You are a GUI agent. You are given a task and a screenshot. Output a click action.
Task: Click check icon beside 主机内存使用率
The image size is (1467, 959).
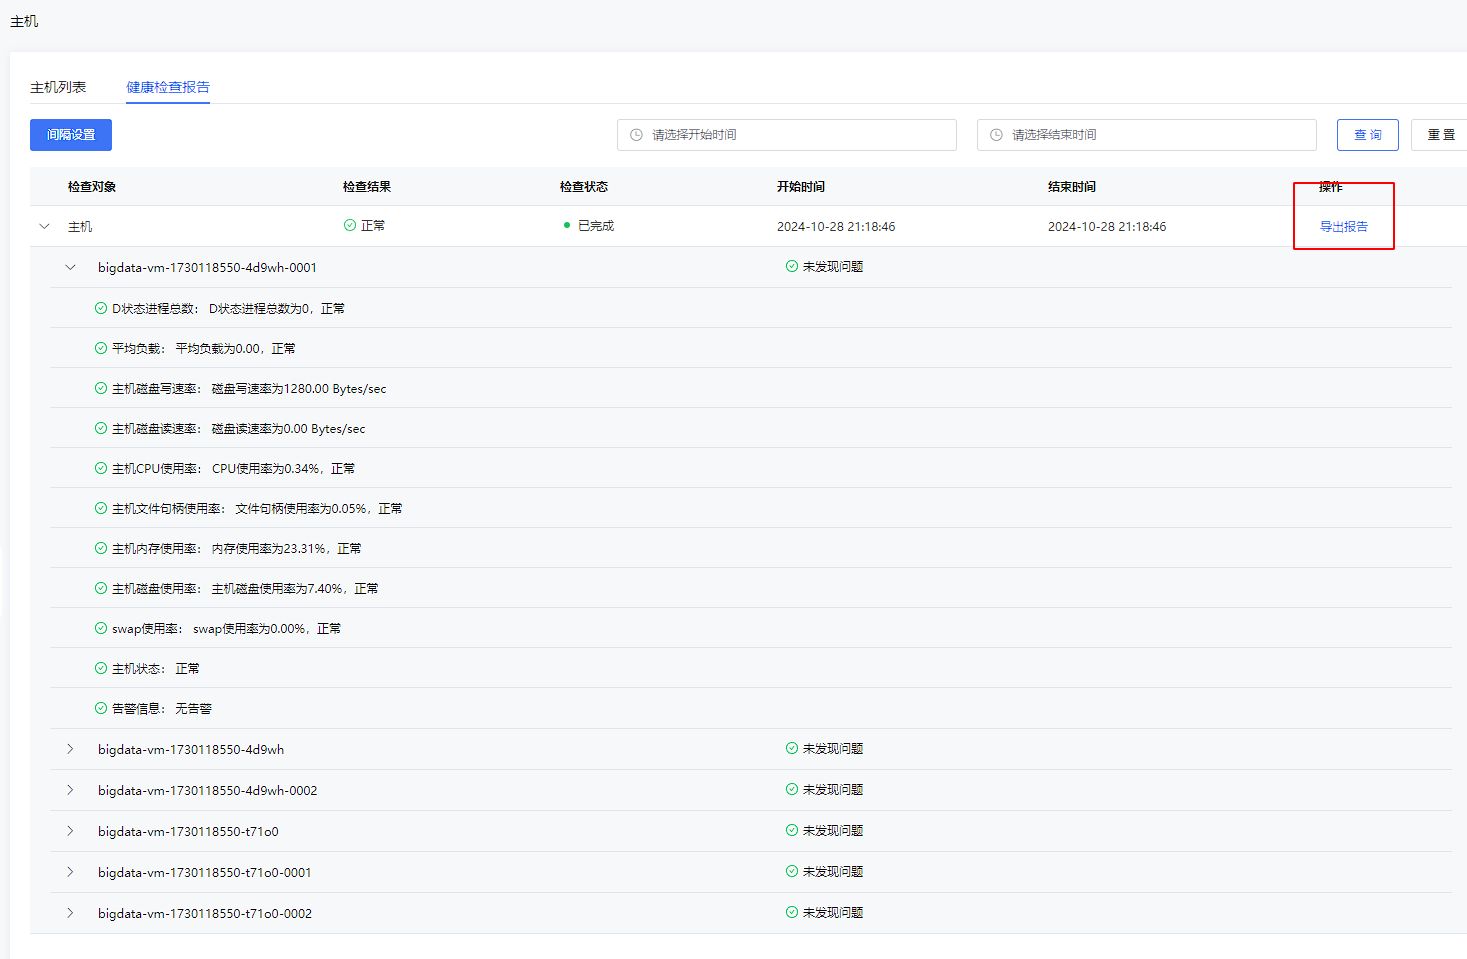pyautogui.click(x=101, y=548)
